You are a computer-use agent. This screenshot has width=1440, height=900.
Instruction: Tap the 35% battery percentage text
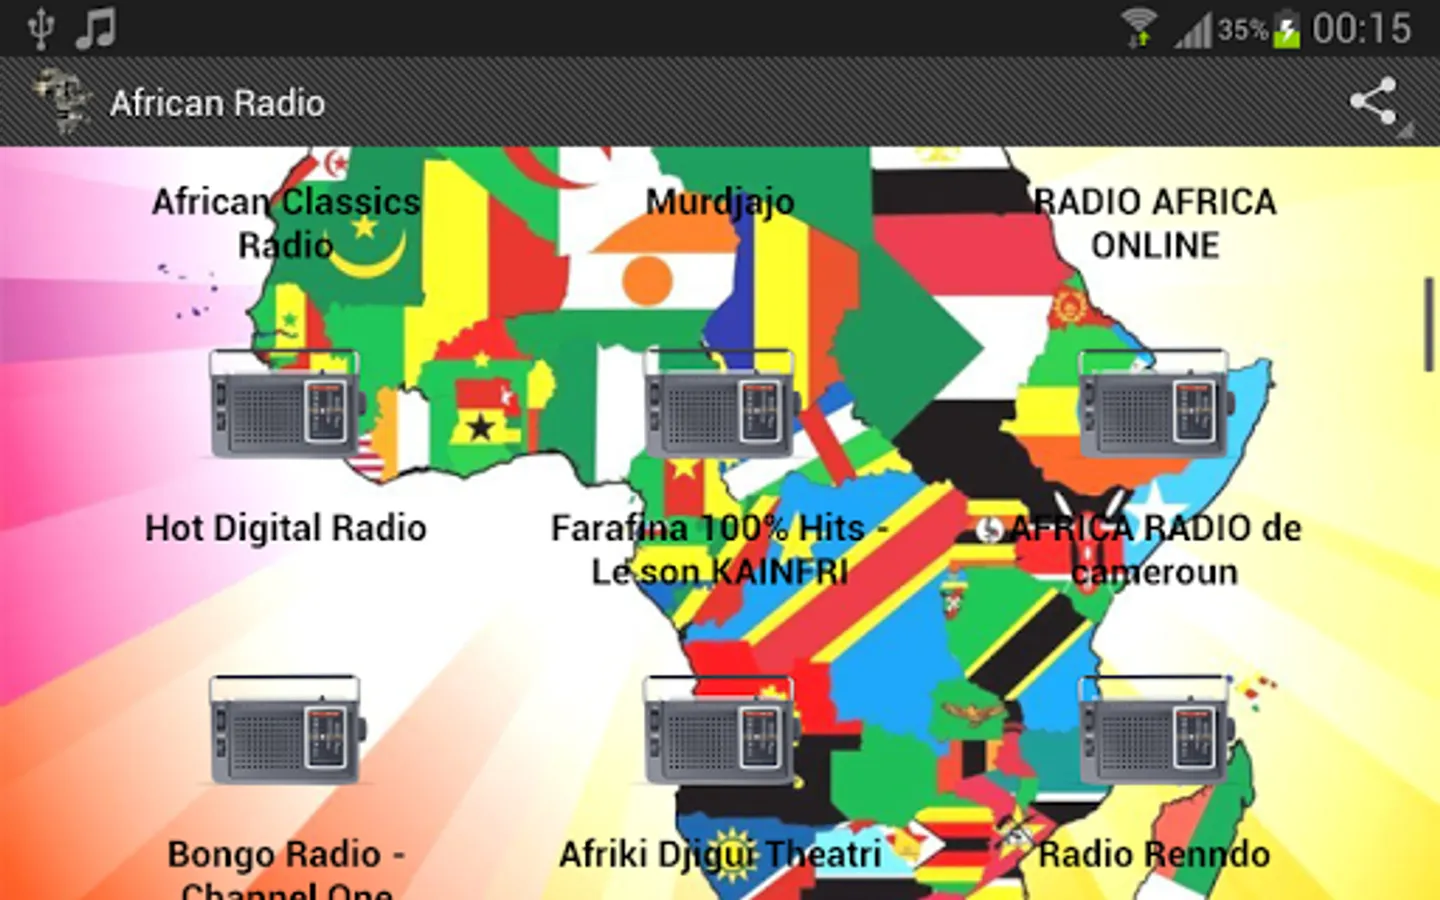(1243, 29)
